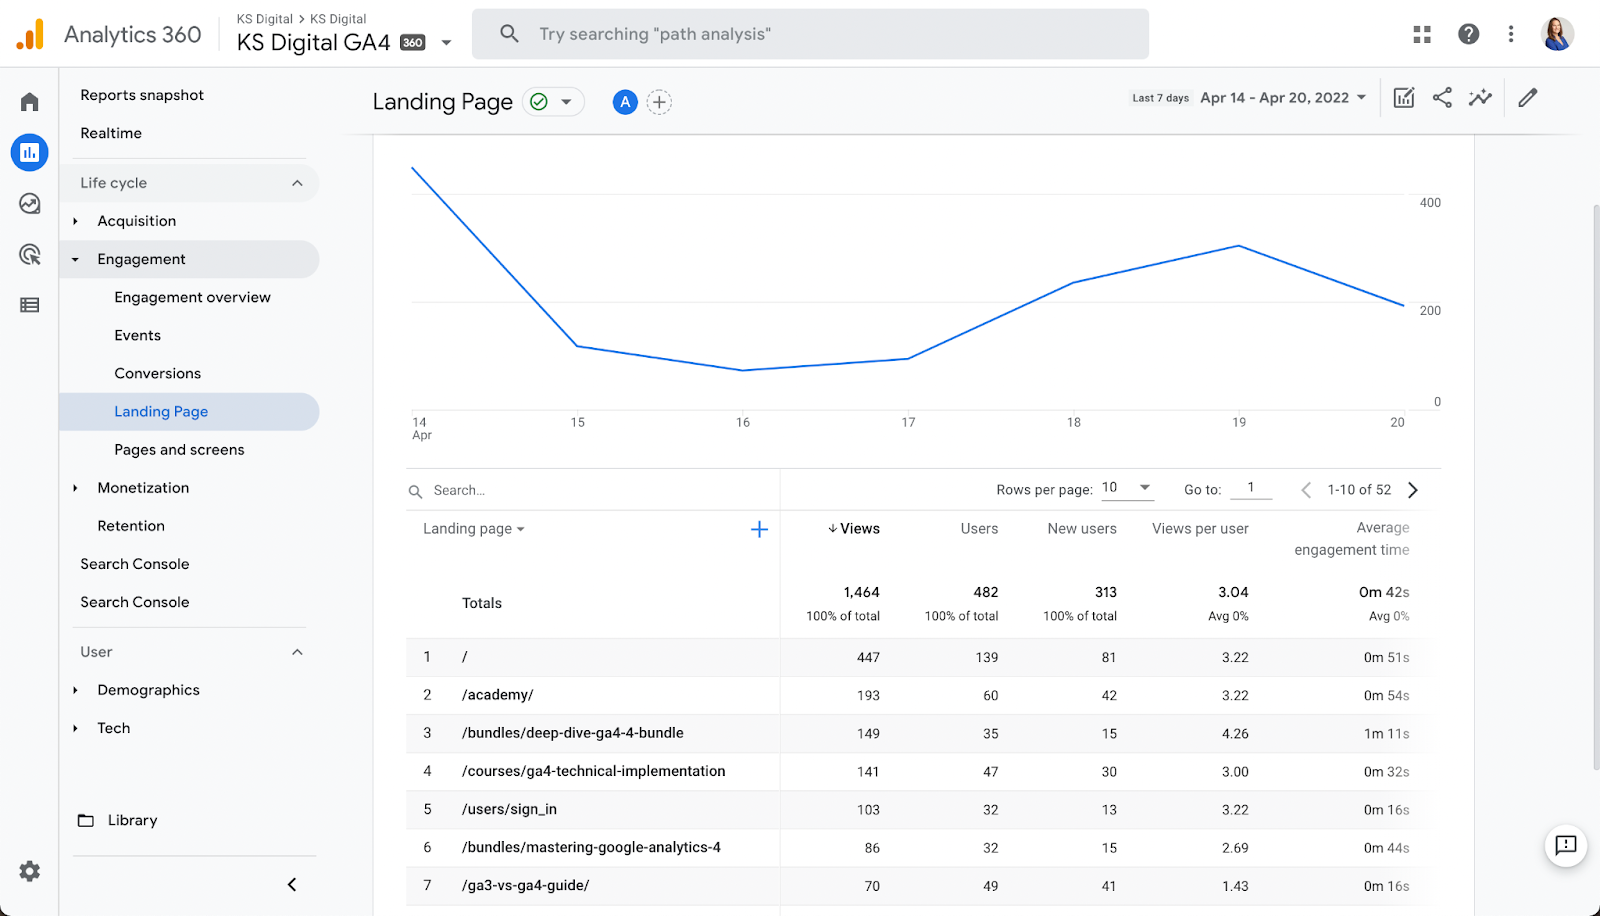Image resolution: width=1600 pixels, height=916 pixels.
Task: Select the Landing Page report
Action: click(x=190, y=412)
